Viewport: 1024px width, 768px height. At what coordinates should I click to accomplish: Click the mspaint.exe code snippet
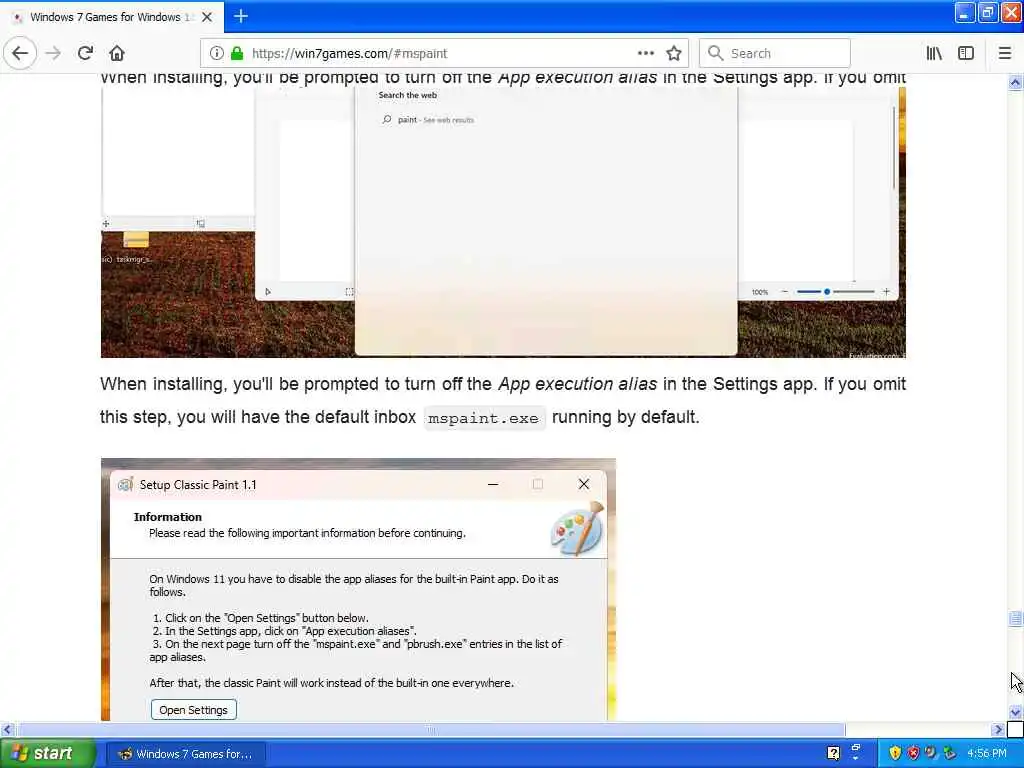483,418
